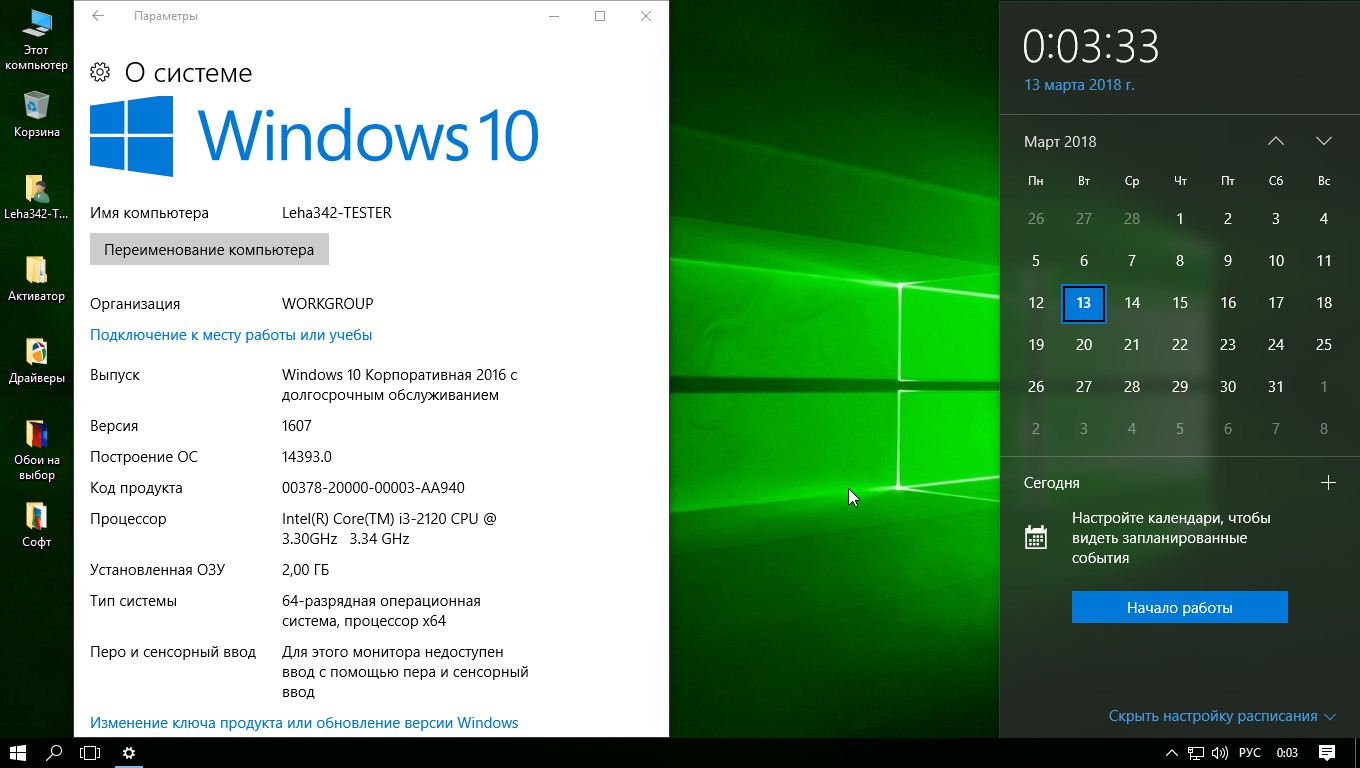Click the installed RAM value 2,00 ГБ
Viewport: 1360px width, 768px height.
tap(305, 570)
